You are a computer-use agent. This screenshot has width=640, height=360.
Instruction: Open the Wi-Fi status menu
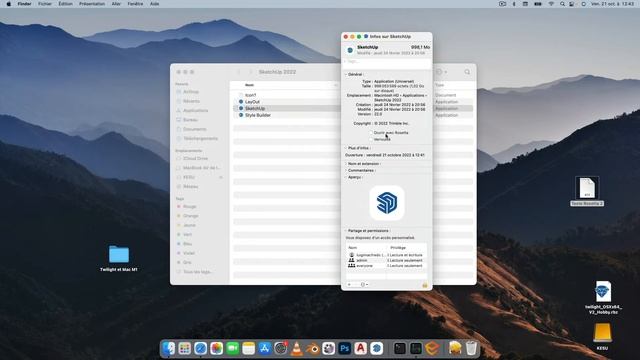tap(551, 4)
